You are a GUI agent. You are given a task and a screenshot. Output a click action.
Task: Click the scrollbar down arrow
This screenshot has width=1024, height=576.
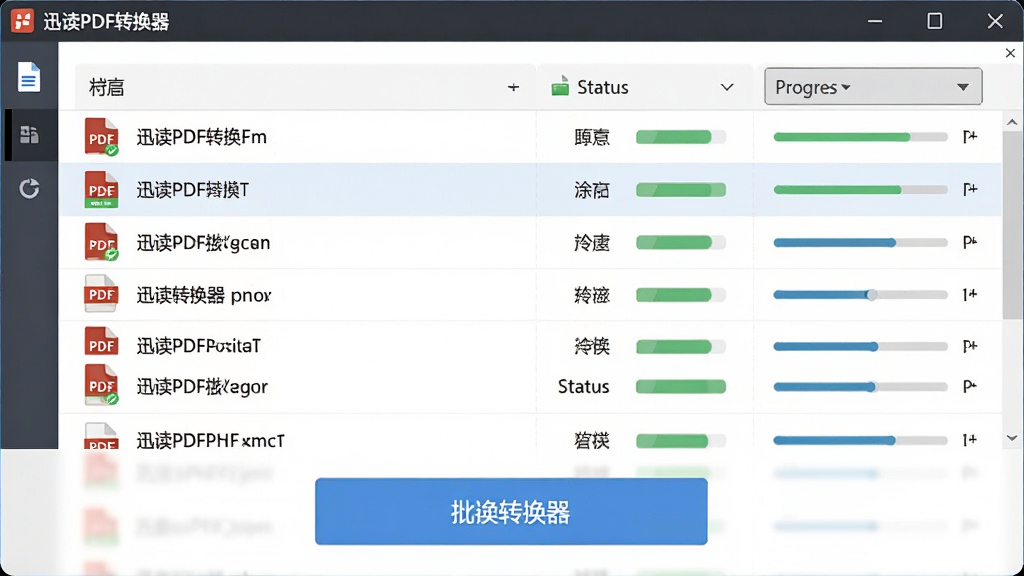click(1012, 438)
